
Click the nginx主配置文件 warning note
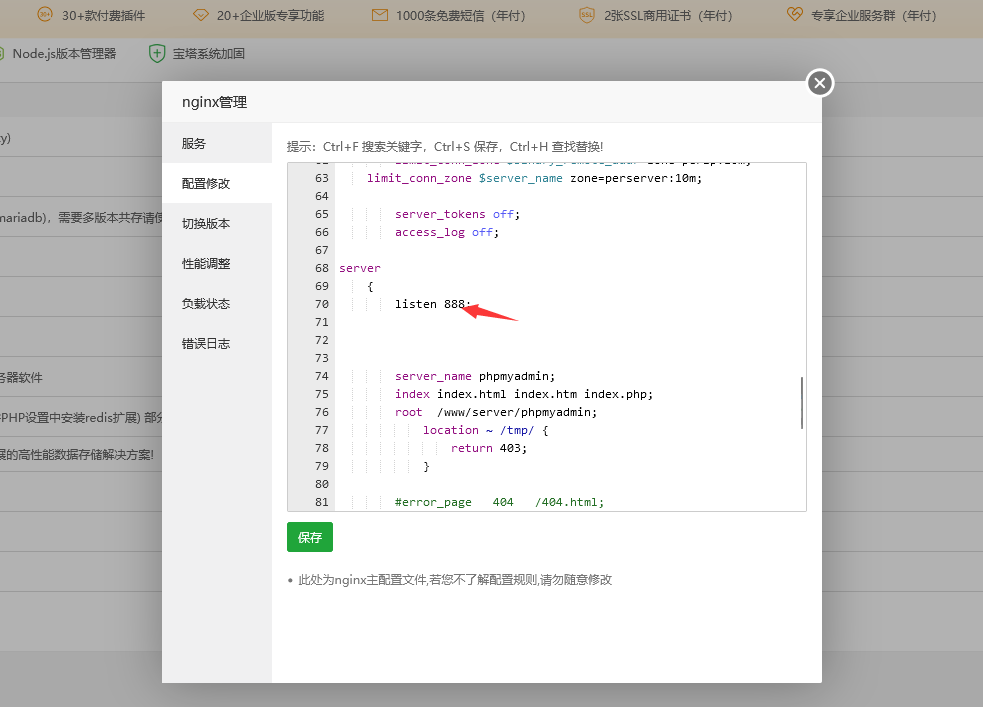click(x=455, y=580)
